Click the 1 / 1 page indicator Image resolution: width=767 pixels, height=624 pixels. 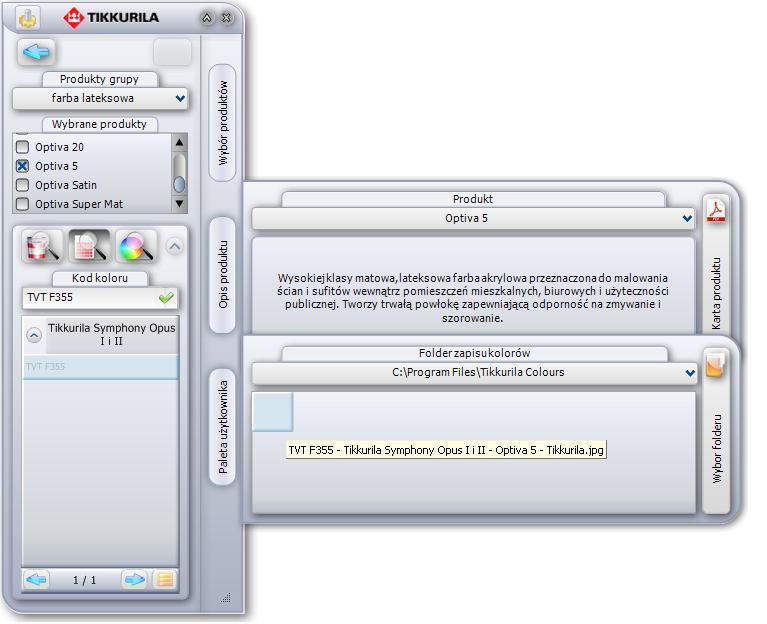pyautogui.click(x=85, y=580)
